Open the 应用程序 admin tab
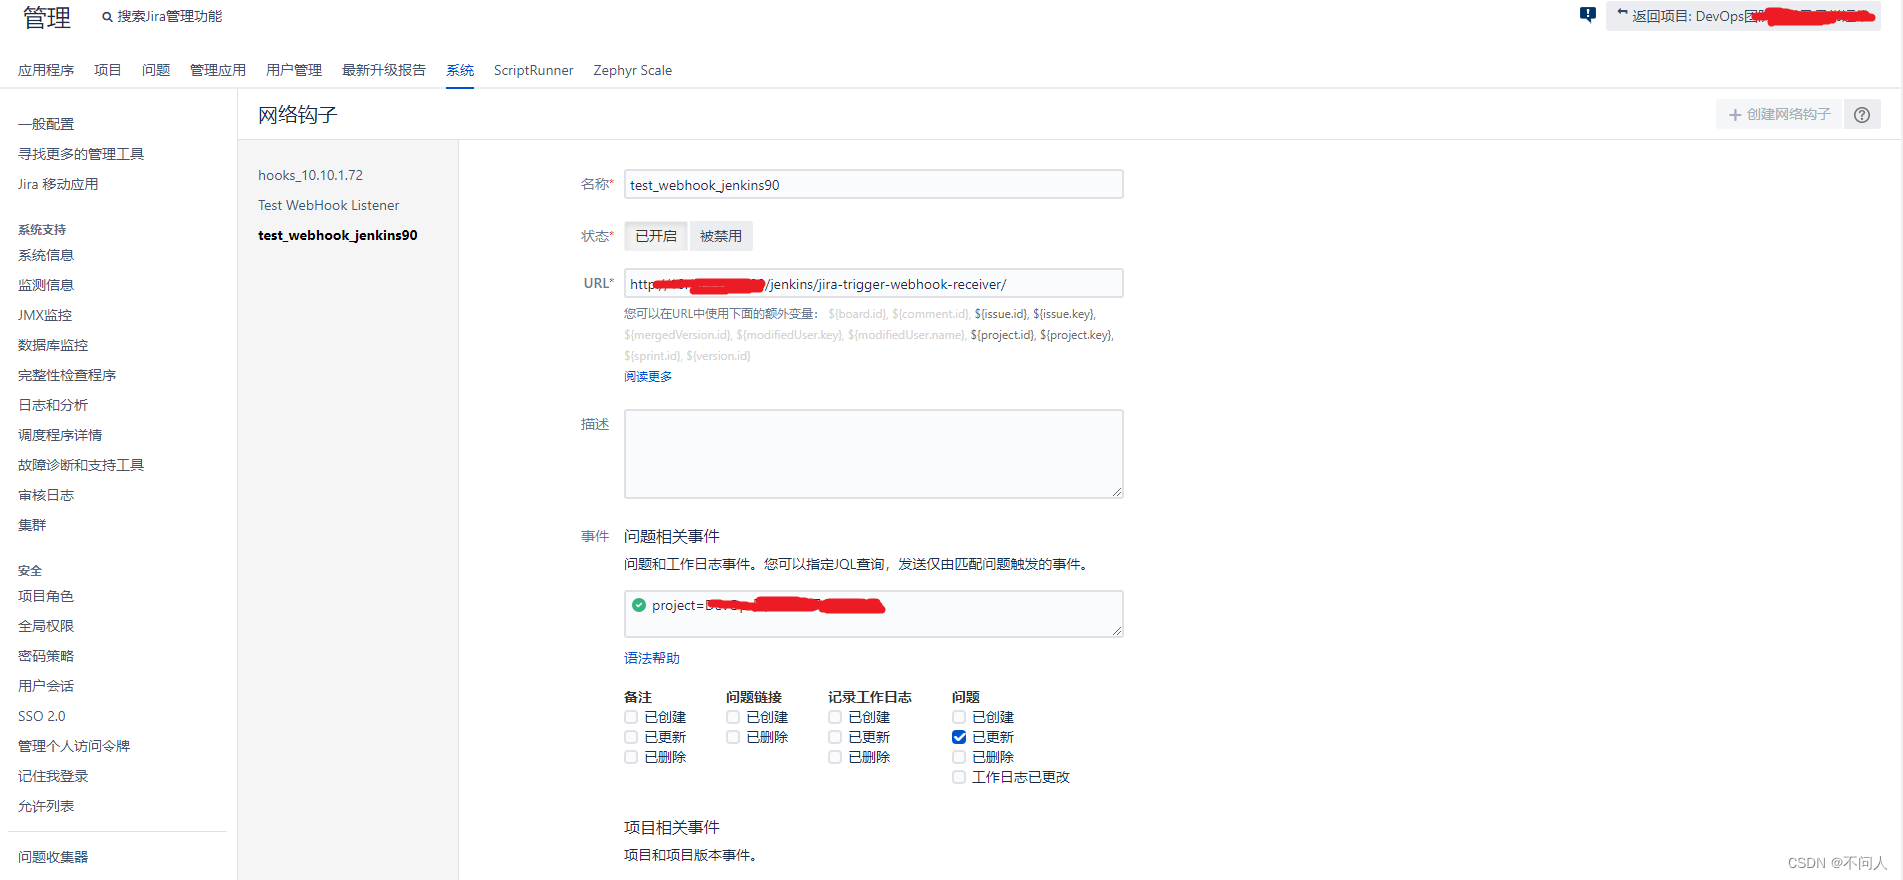The image size is (1903, 880). [46, 70]
